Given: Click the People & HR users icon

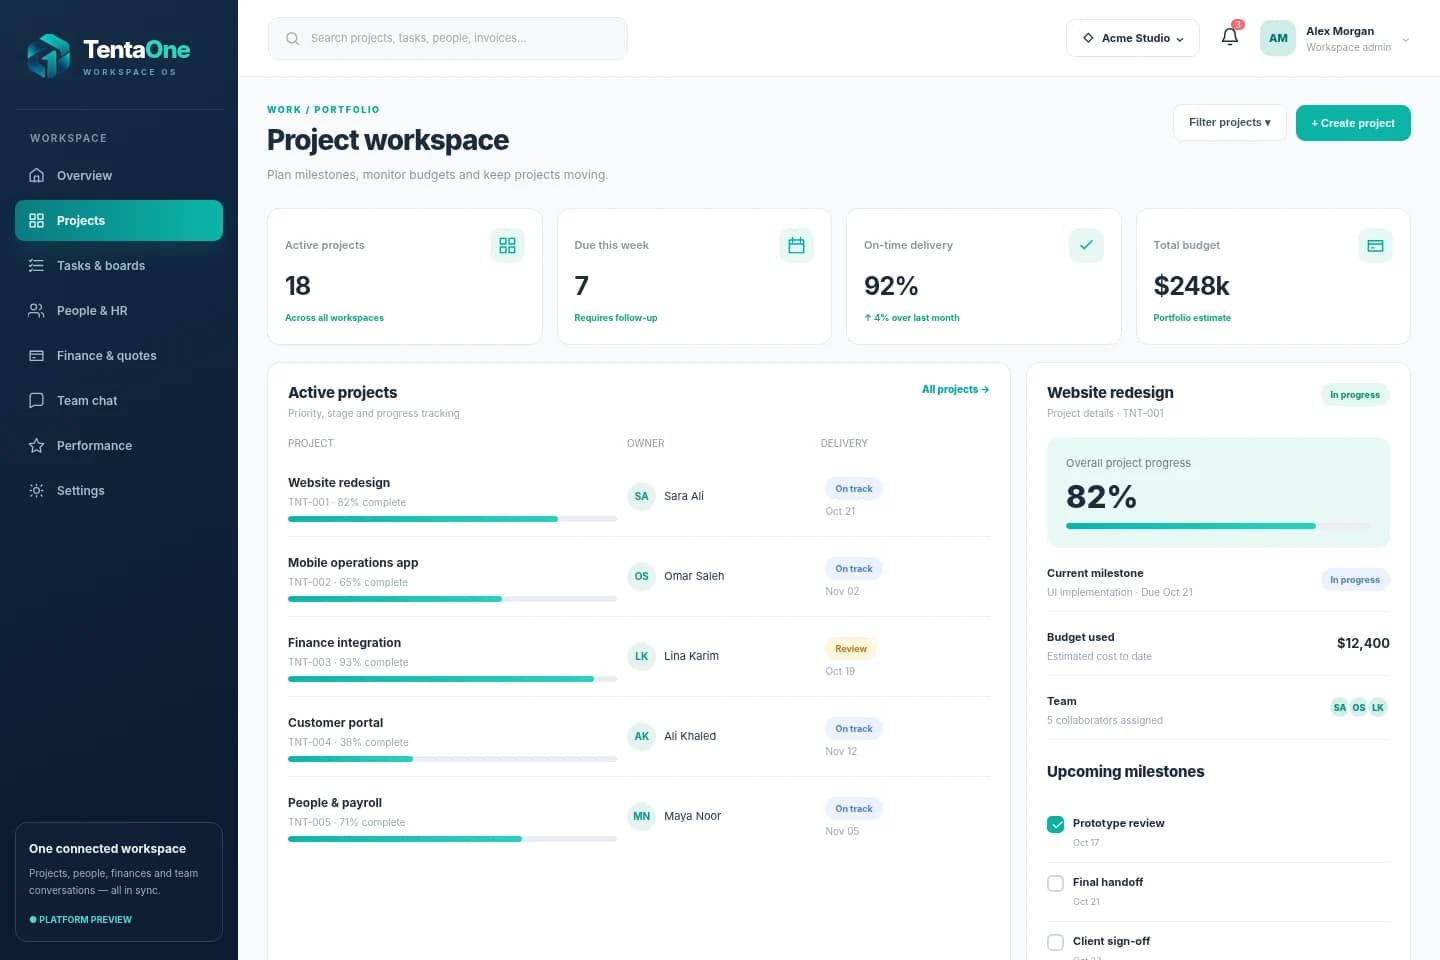Looking at the screenshot, I should pos(37,310).
